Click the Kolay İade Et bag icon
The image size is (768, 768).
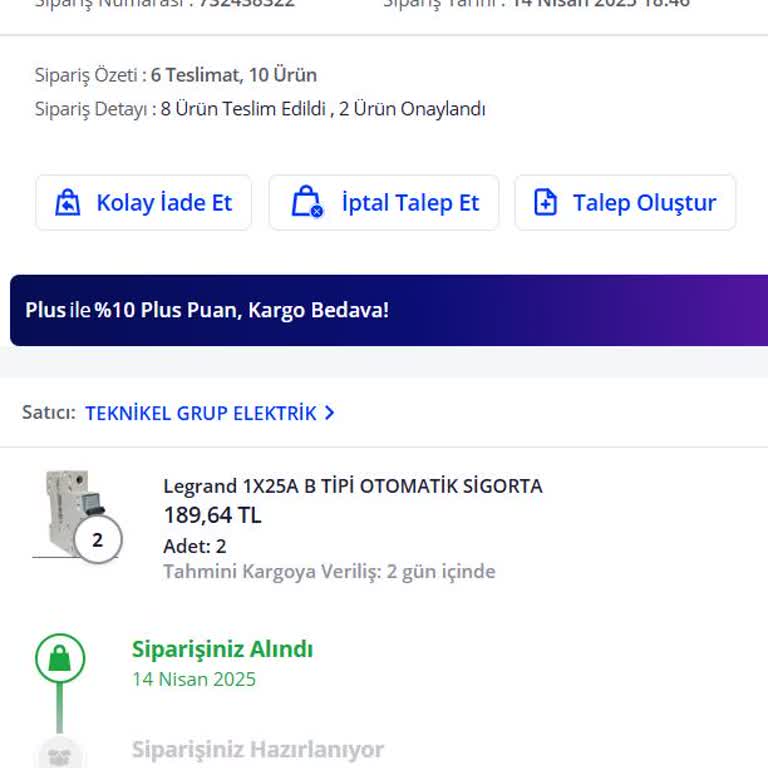(x=68, y=202)
